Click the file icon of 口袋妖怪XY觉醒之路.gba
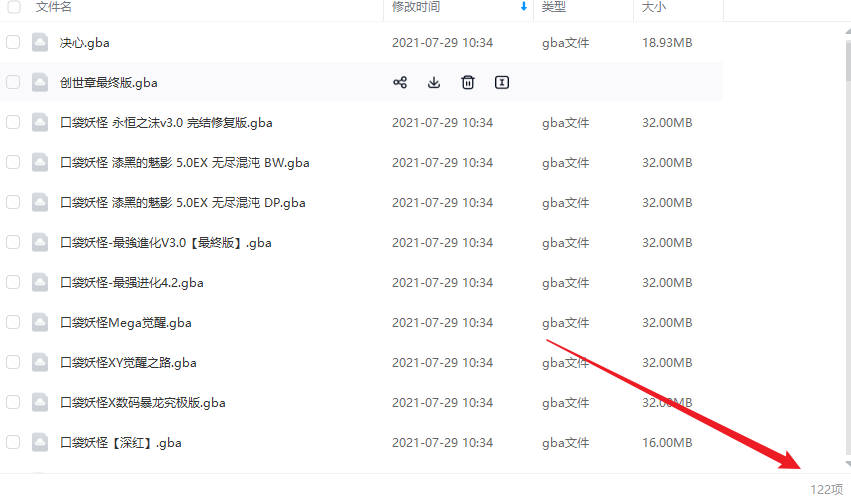The height and width of the screenshot is (502, 851). 40,363
